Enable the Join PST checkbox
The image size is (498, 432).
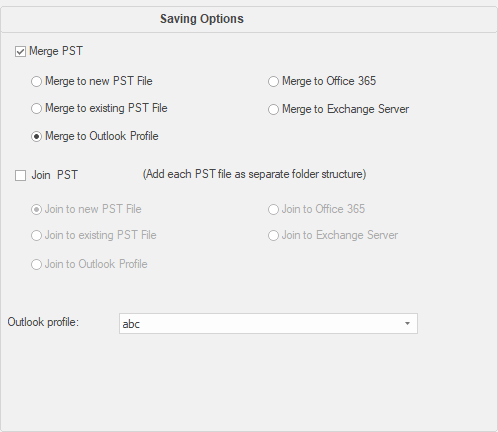tap(20, 175)
